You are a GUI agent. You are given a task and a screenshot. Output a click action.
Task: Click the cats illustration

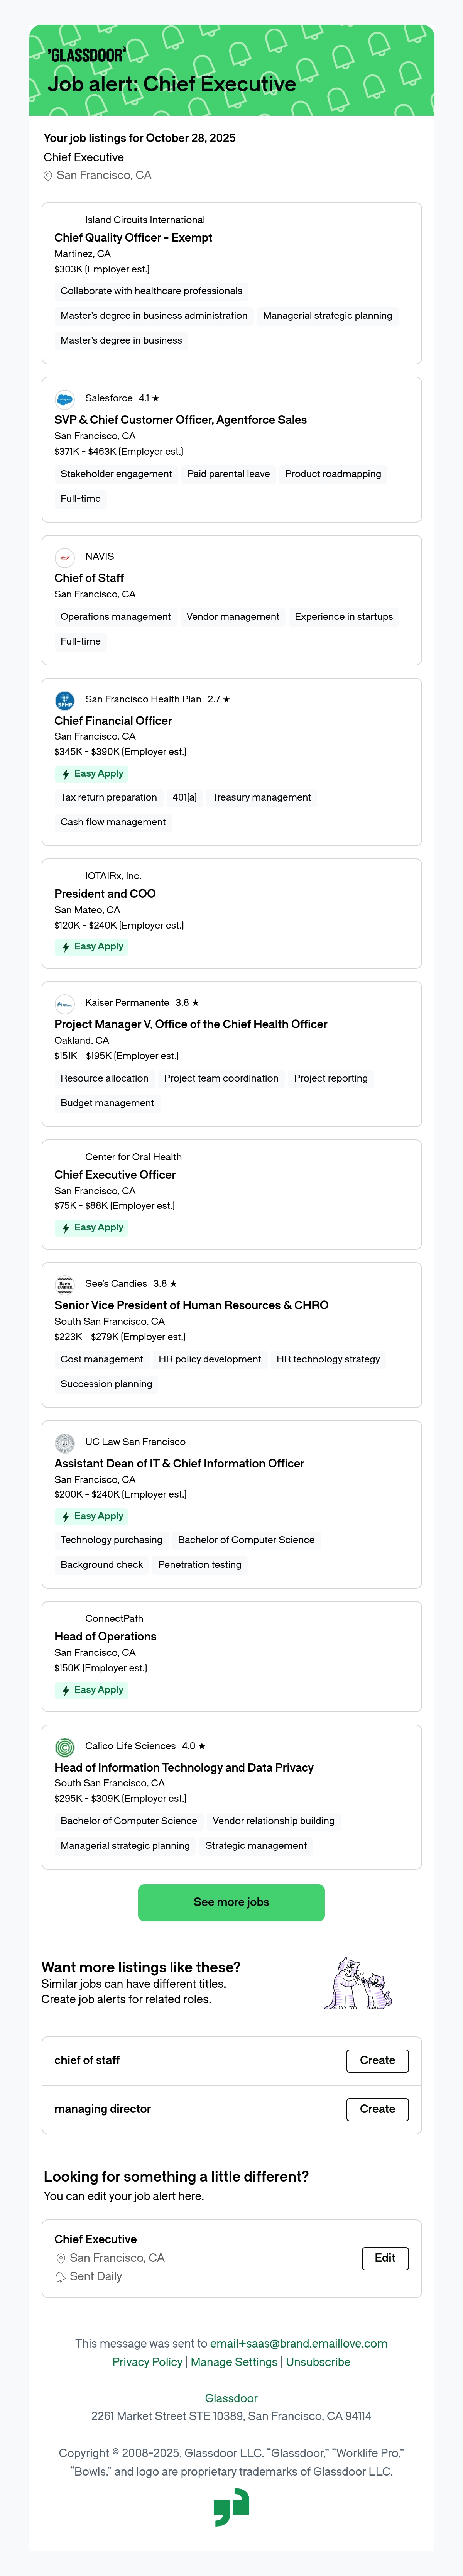click(358, 1983)
